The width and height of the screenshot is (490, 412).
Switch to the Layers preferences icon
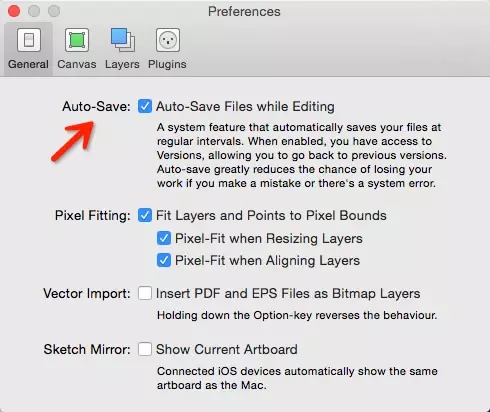point(123,40)
